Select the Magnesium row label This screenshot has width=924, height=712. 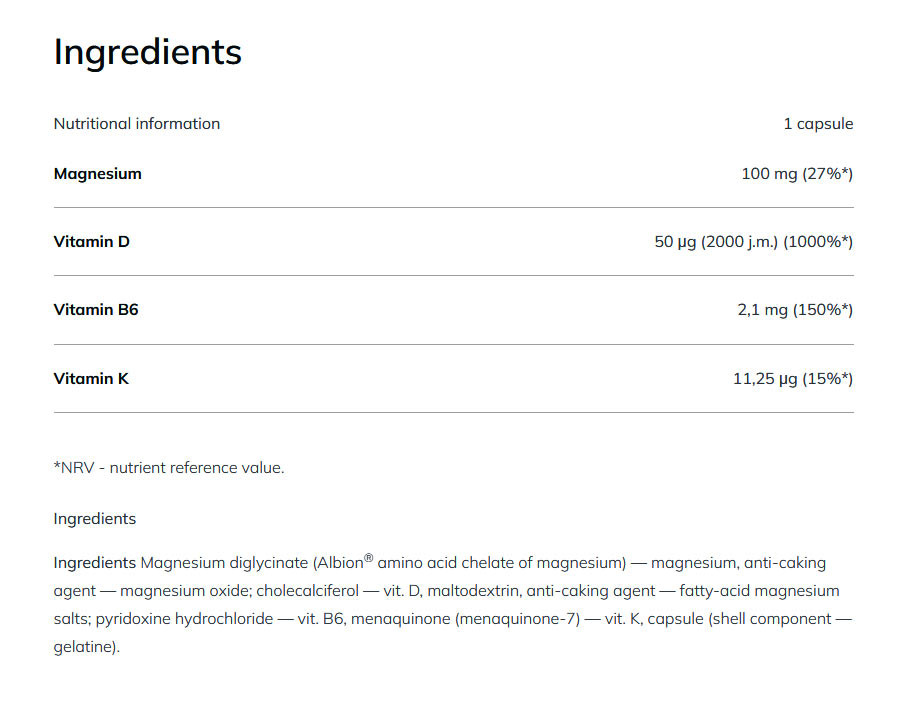click(97, 174)
